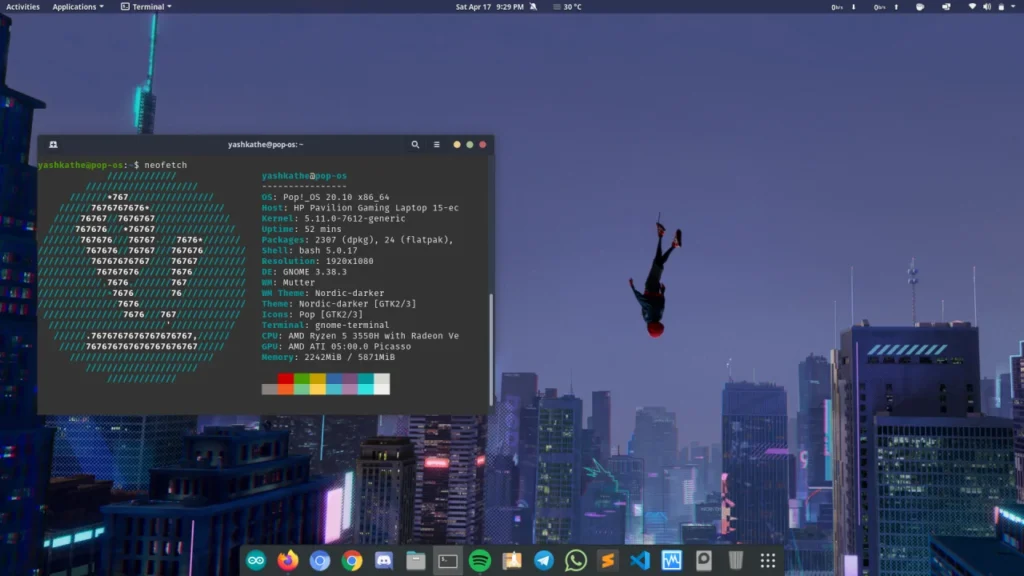Open the Applications dropdown menu
This screenshot has height=576, width=1024.
(x=78, y=7)
